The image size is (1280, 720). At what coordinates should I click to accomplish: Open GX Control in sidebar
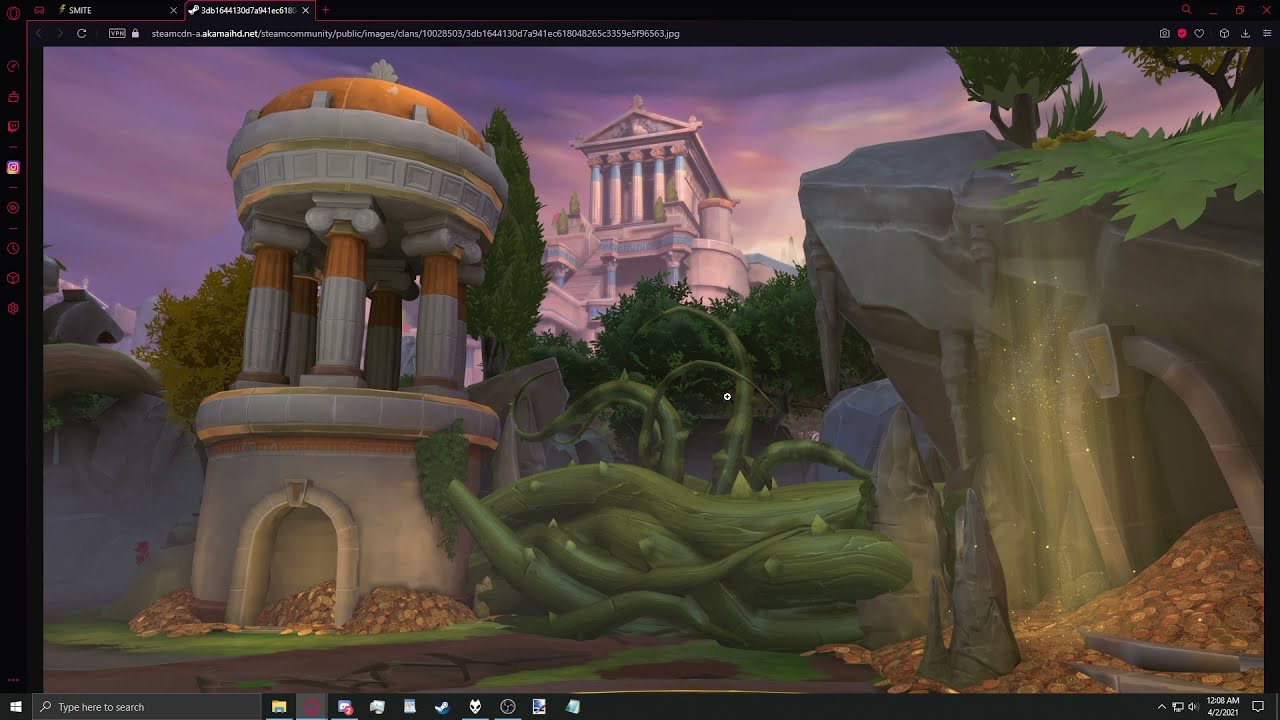(x=13, y=66)
